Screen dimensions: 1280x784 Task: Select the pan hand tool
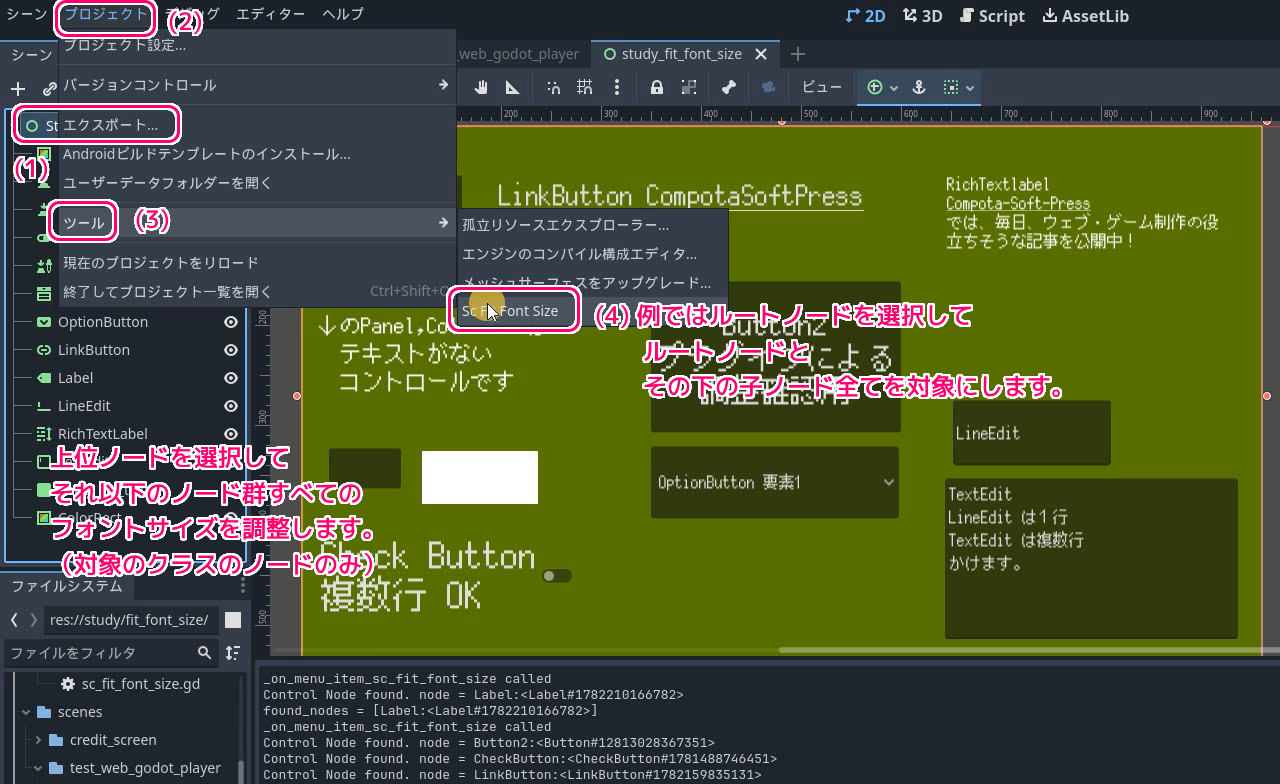point(481,87)
